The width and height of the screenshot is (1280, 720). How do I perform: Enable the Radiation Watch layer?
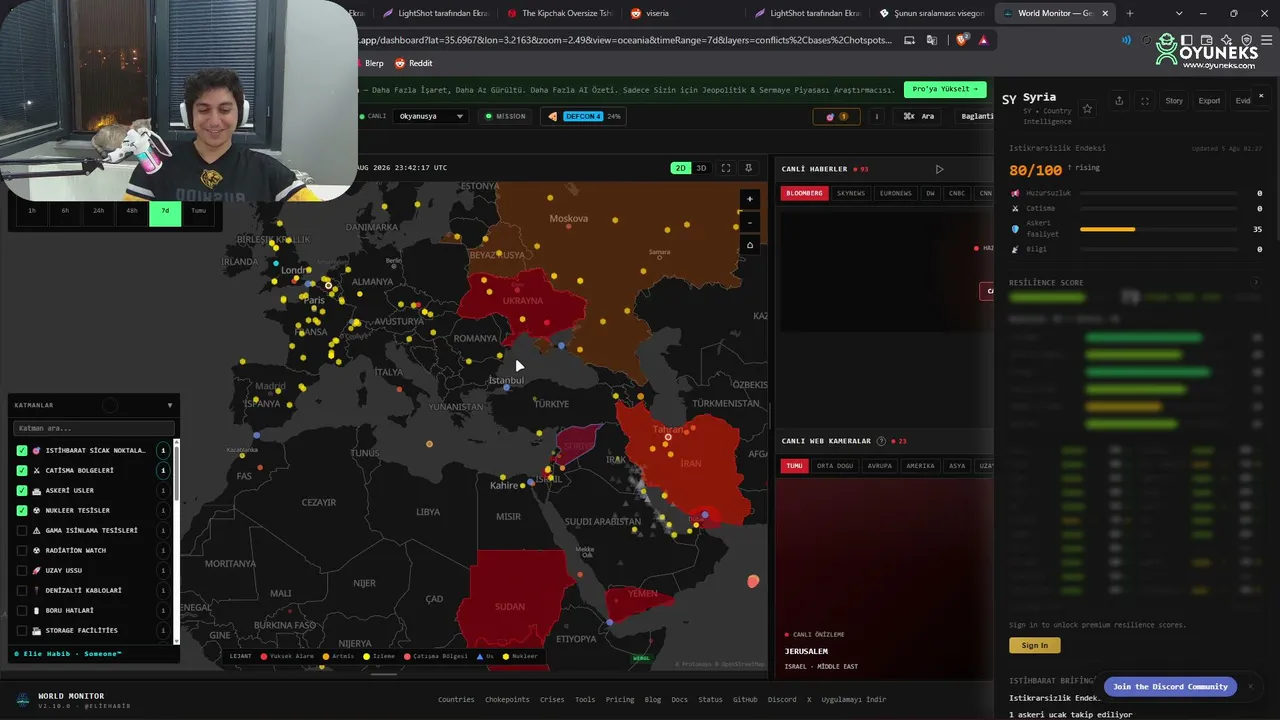[22, 550]
